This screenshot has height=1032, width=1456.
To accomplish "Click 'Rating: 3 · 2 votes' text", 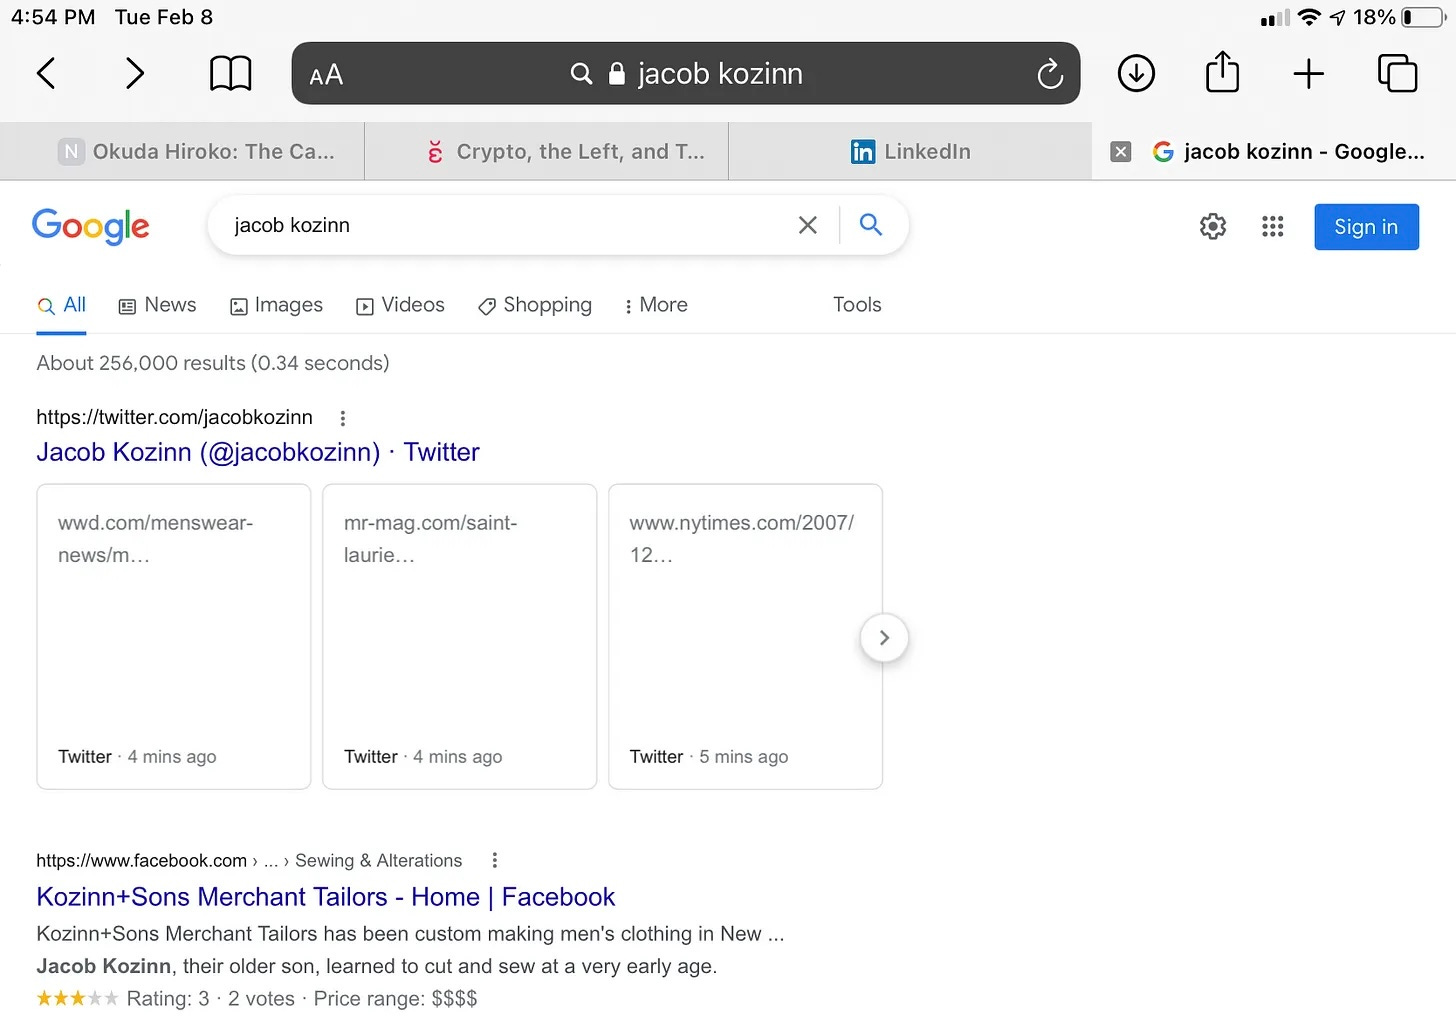I will (x=211, y=998).
